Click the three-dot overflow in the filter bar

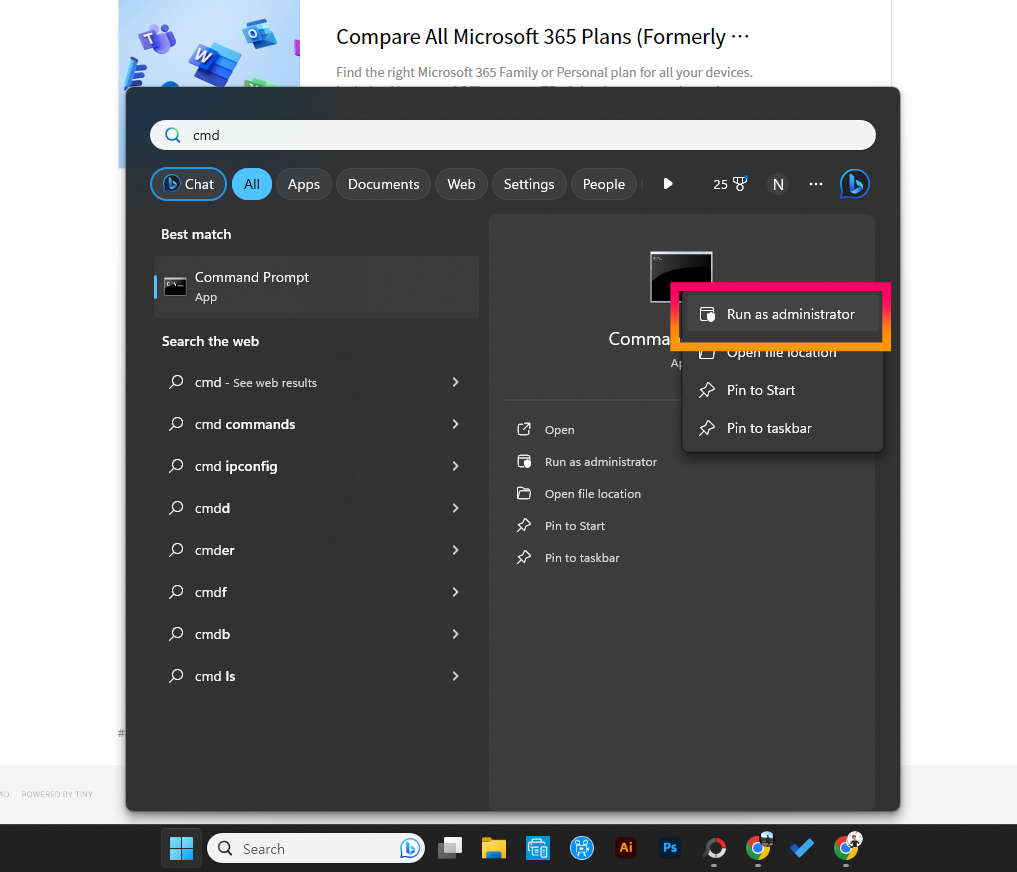click(815, 183)
